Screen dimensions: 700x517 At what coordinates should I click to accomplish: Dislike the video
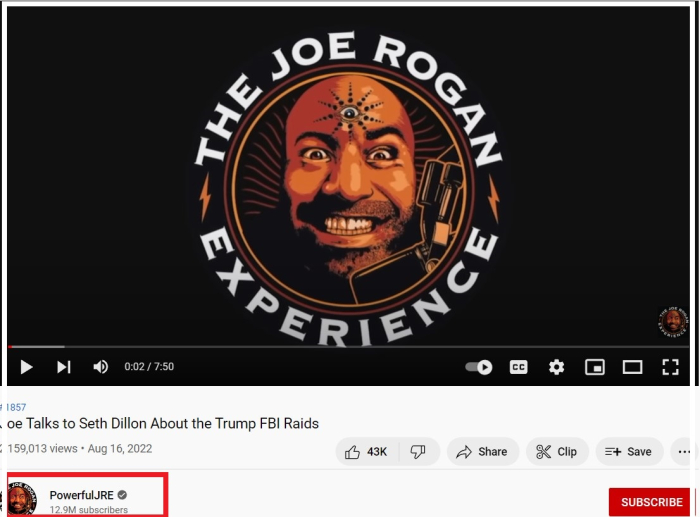tap(418, 452)
